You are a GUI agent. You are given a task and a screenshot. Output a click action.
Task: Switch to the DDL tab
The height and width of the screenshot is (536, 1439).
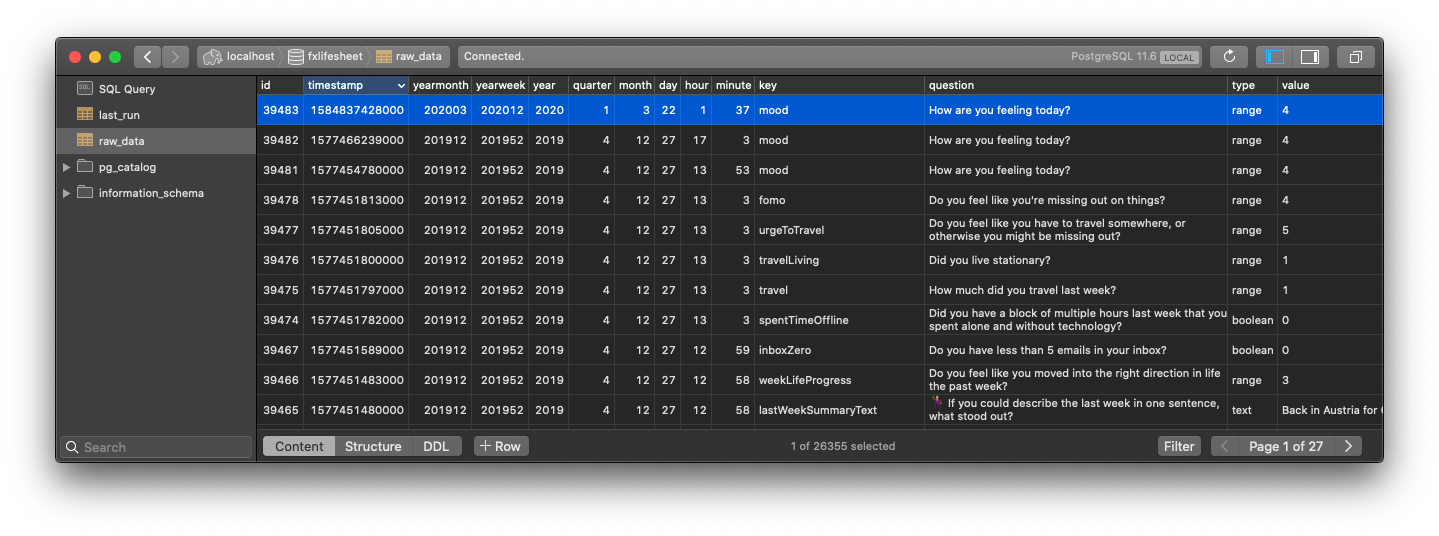[x=436, y=446]
